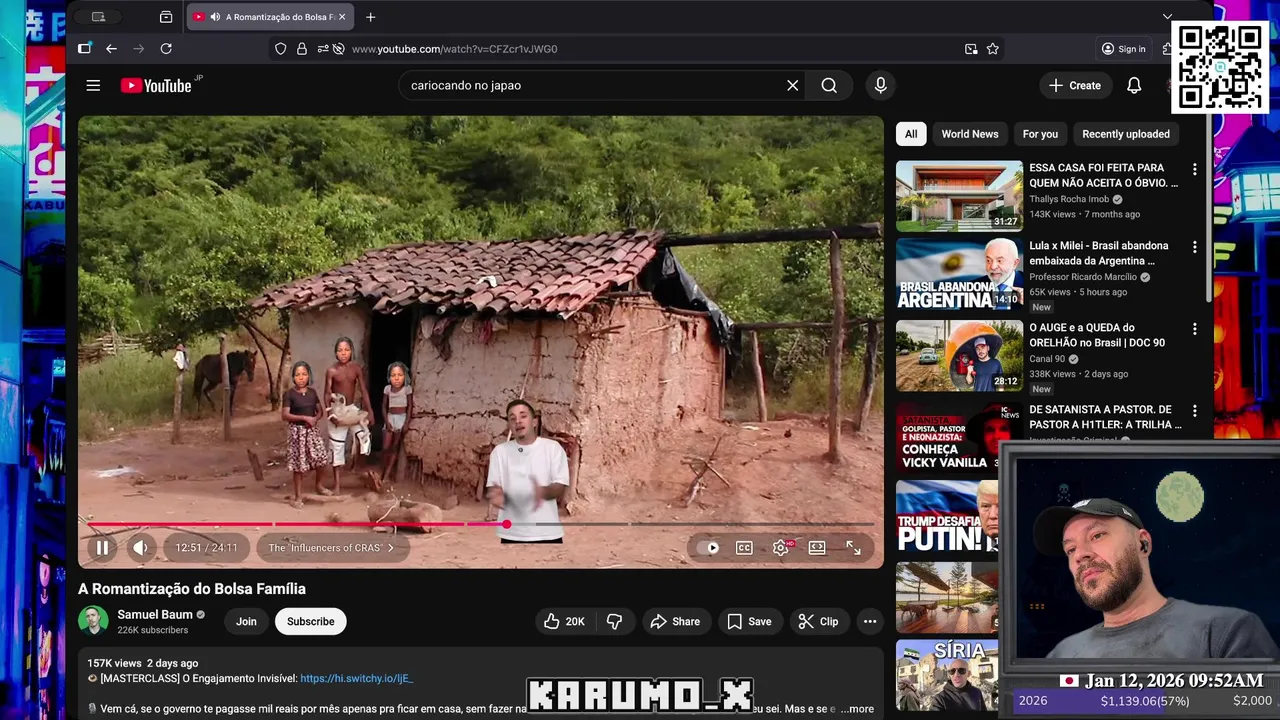Clear the search query with X
The height and width of the screenshot is (720, 1280).
[x=793, y=85]
